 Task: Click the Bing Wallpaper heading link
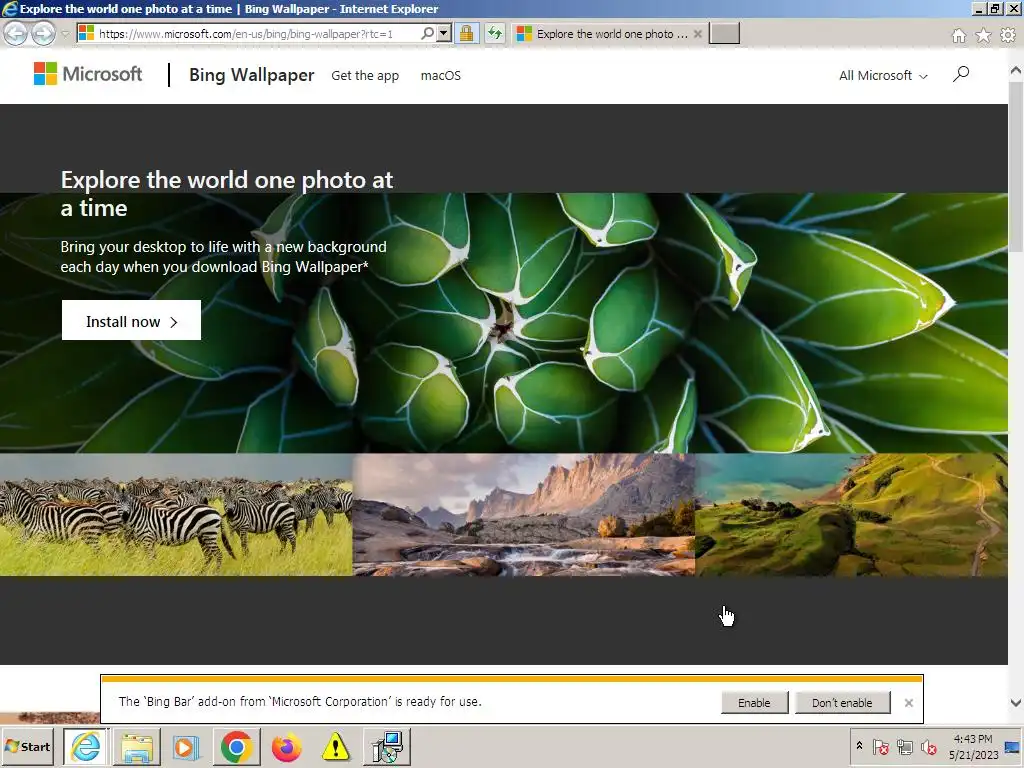point(251,75)
